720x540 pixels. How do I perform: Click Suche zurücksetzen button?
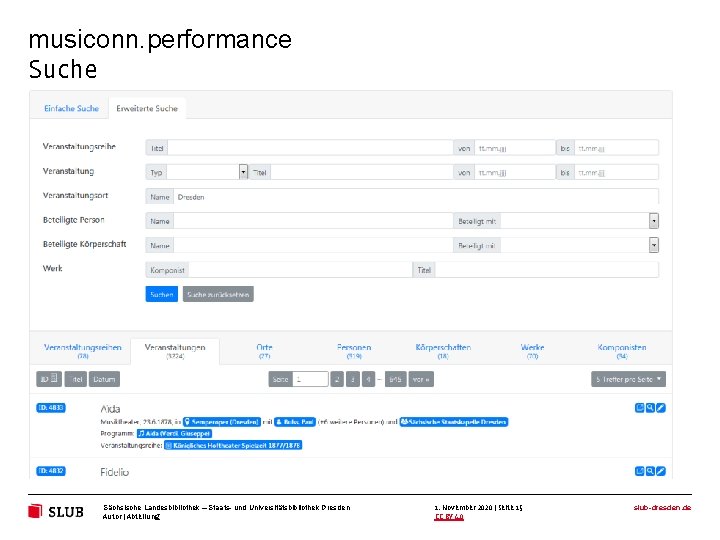tap(218, 294)
